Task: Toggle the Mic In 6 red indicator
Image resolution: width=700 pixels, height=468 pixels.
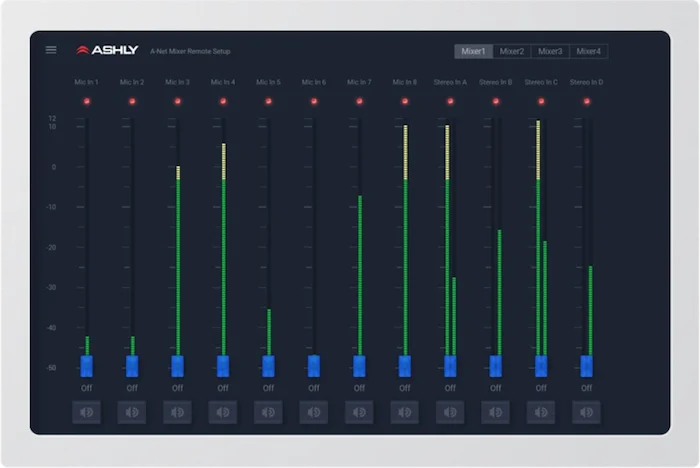Action: (x=314, y=101)
